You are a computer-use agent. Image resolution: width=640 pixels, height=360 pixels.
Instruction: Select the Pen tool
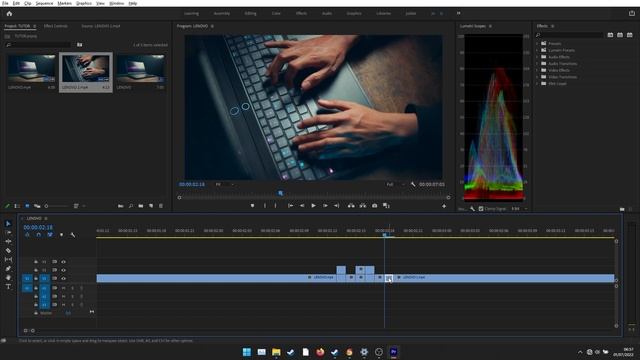click(8, 269)
